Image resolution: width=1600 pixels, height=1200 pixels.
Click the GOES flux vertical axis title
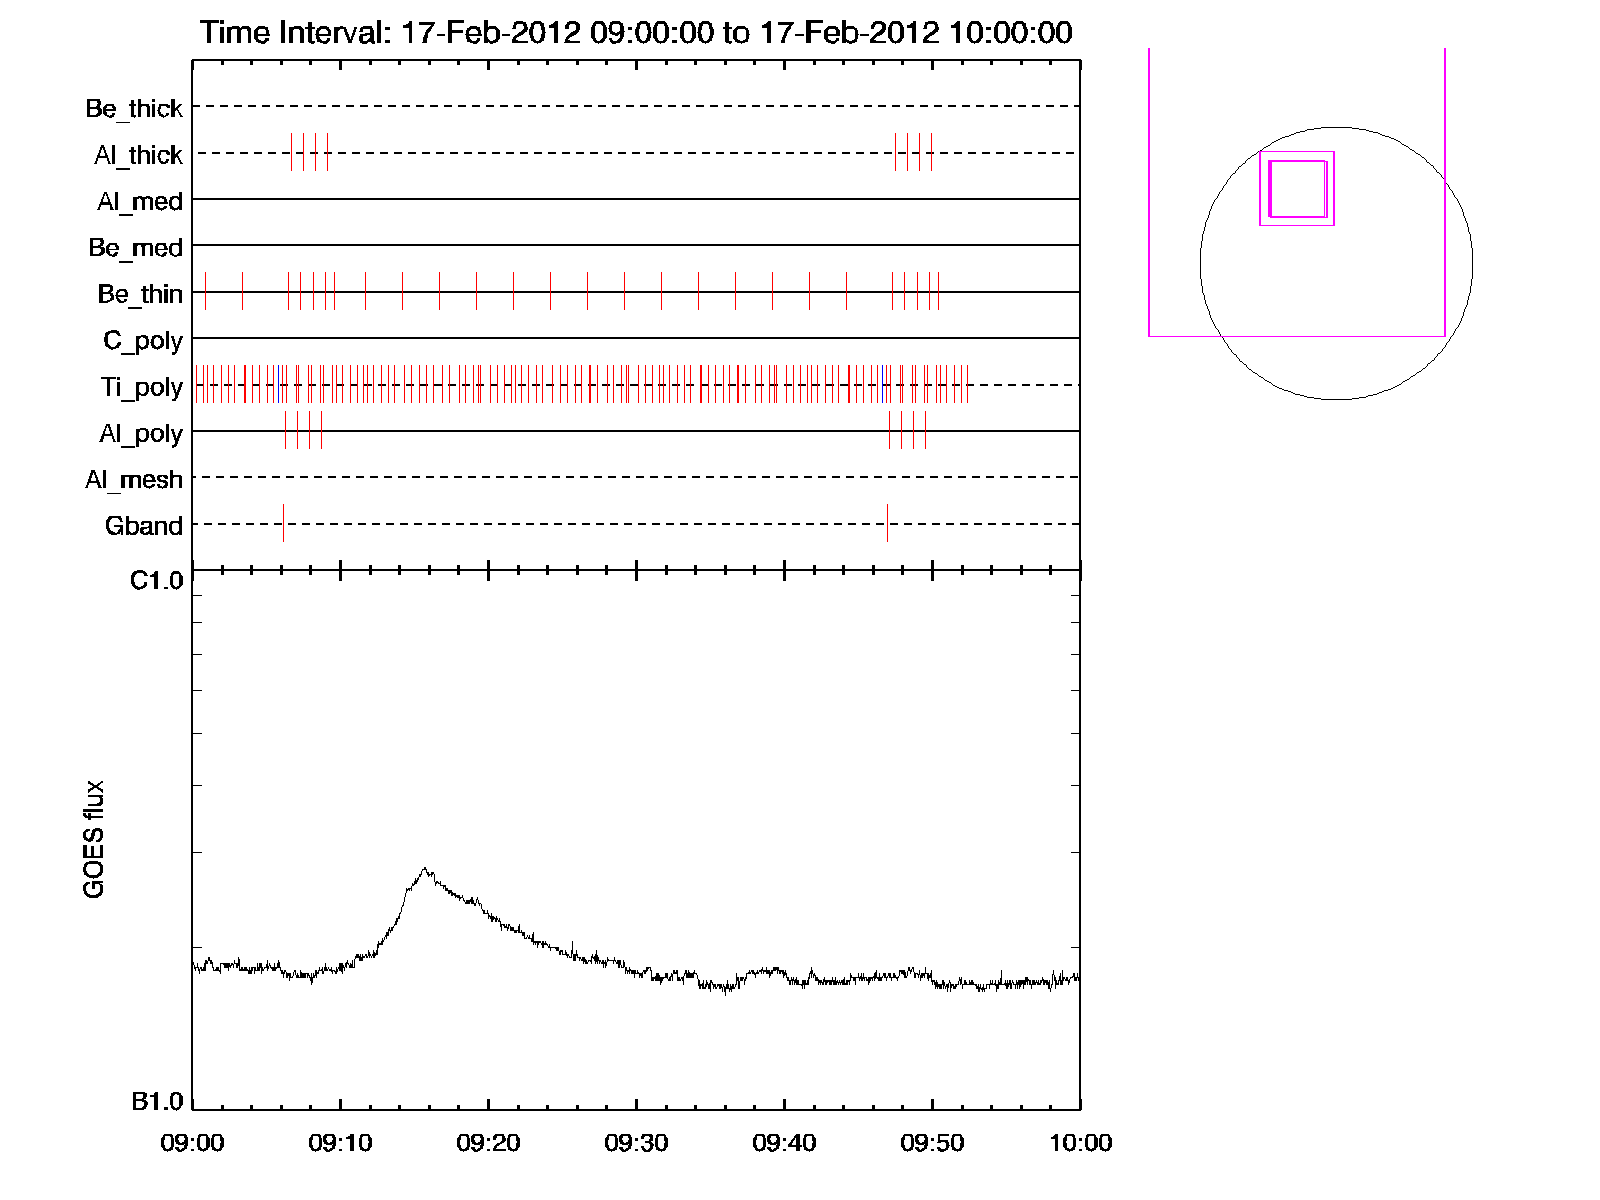(x=94, y=839)
